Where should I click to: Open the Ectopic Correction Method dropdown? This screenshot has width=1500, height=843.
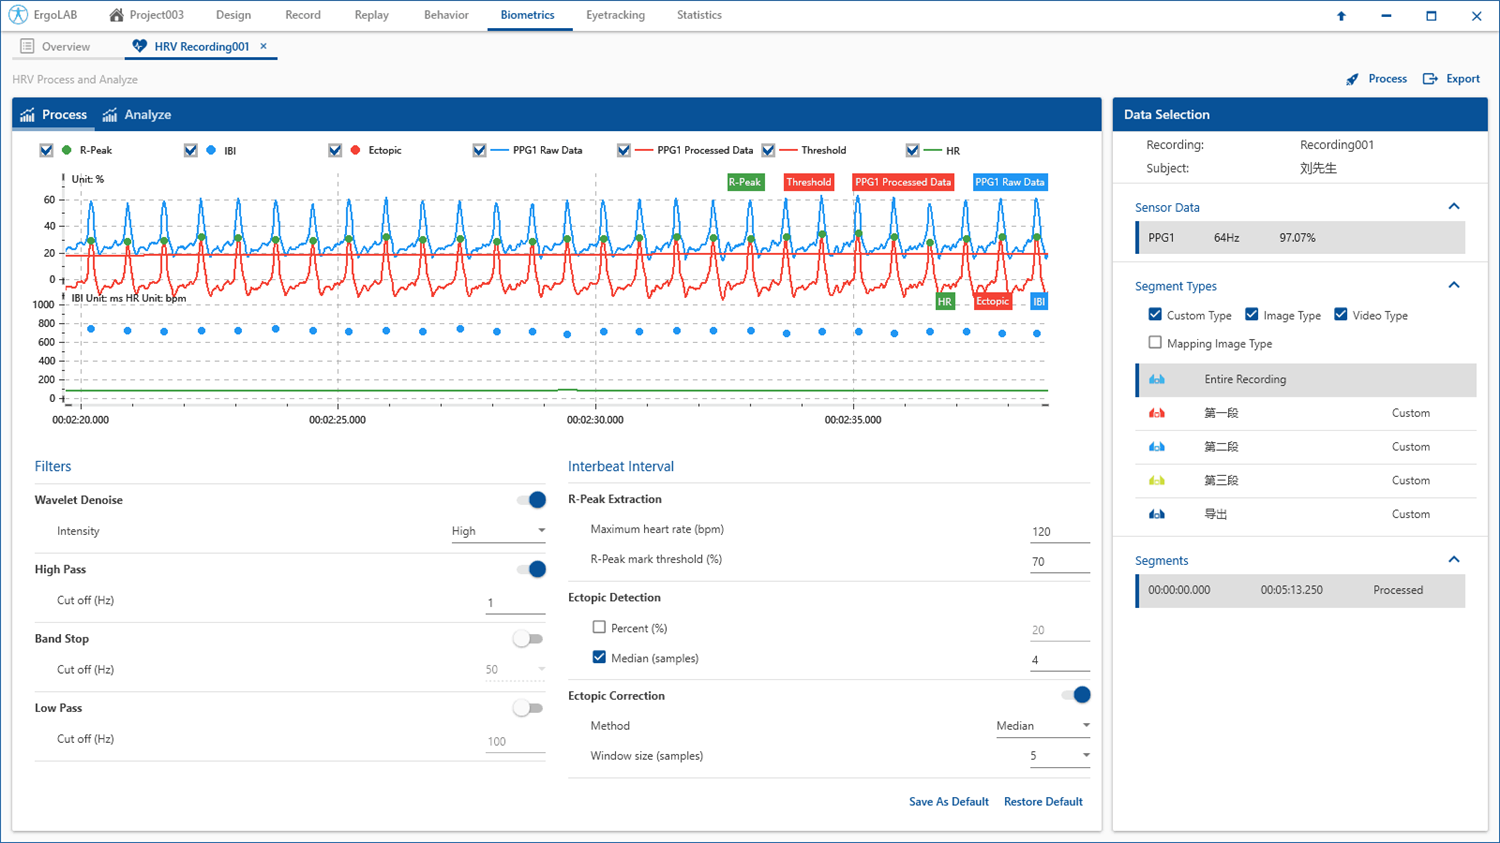click(x=1042, y=726)
